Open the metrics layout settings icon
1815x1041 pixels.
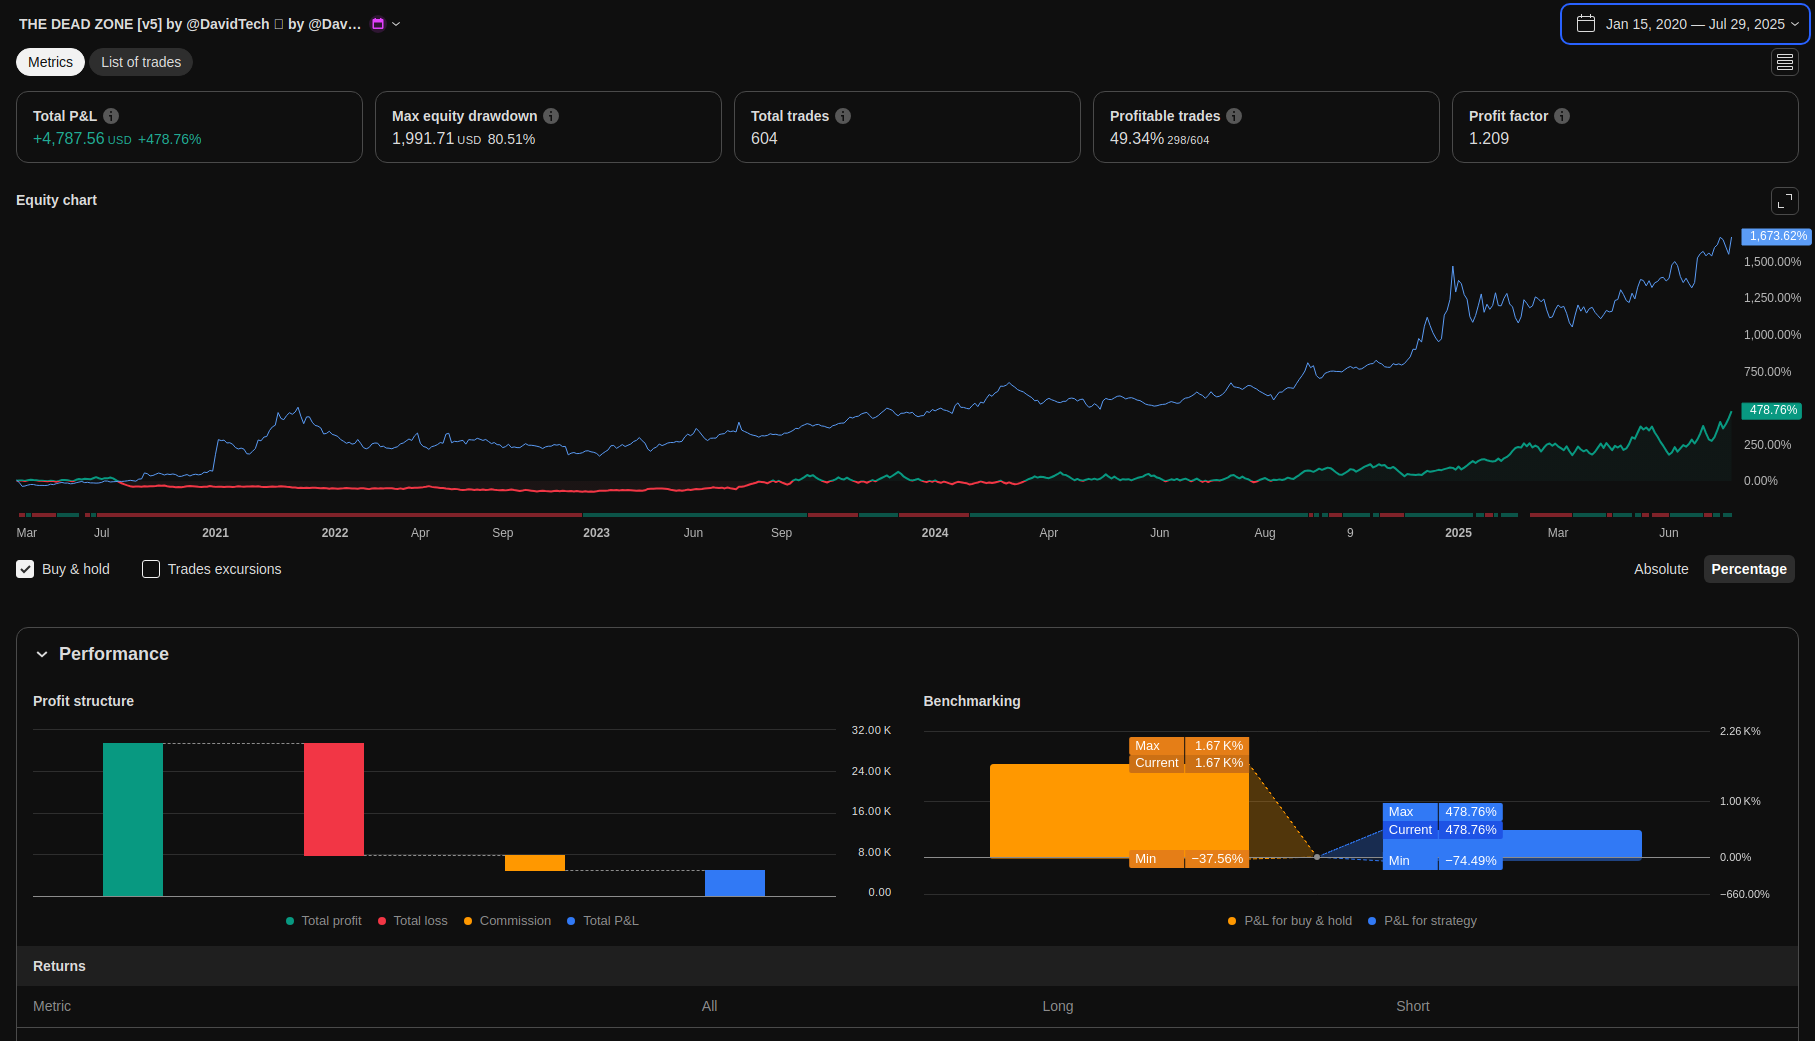(1784, 62)
